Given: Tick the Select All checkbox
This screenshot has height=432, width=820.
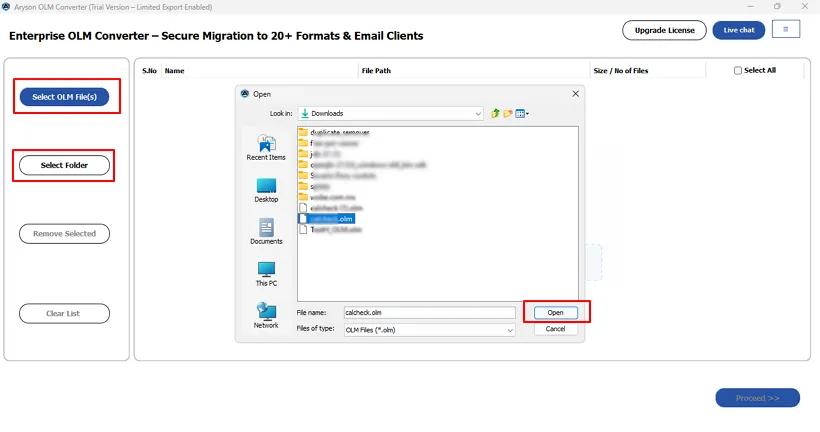Looking at the screenshot, I should [738, 70].
